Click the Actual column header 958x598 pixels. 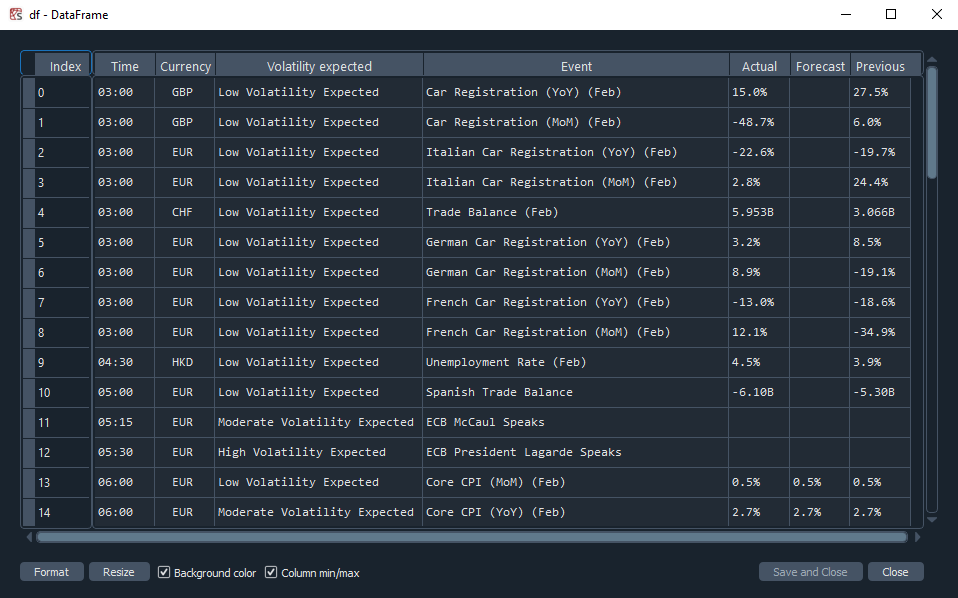click(x=759, y=66)
